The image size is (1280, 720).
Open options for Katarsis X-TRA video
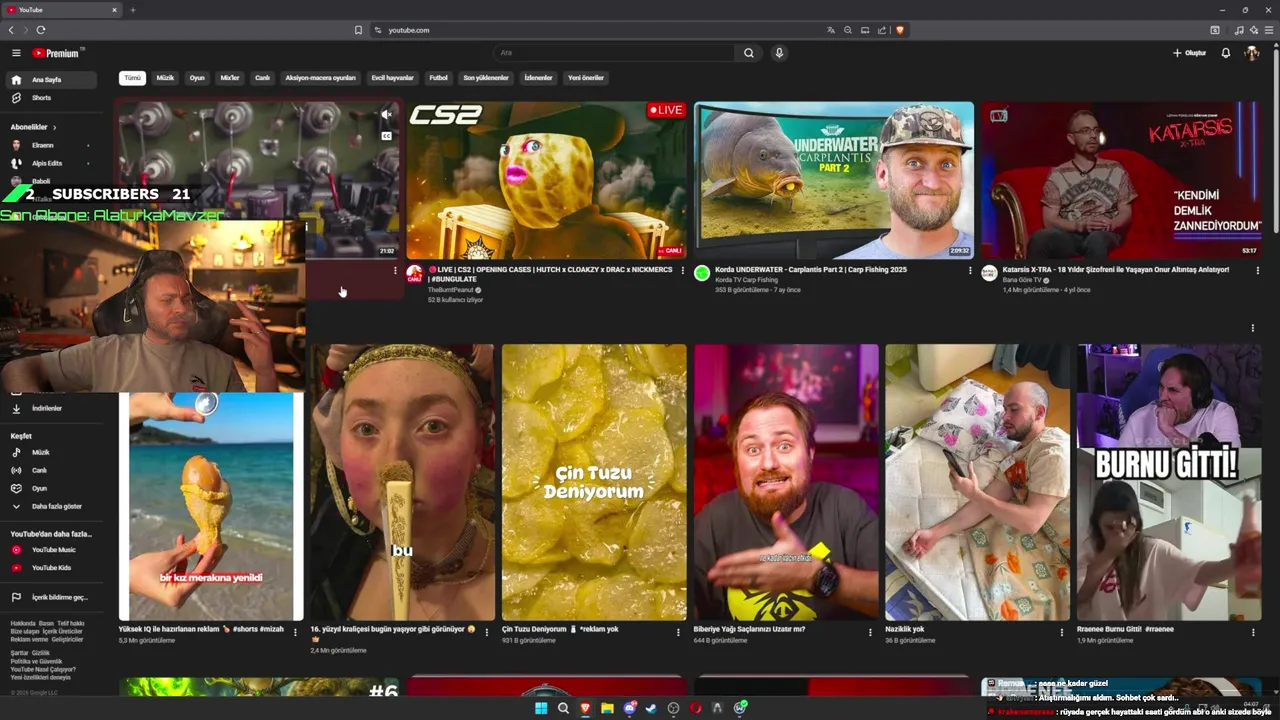click(1257, 270)
